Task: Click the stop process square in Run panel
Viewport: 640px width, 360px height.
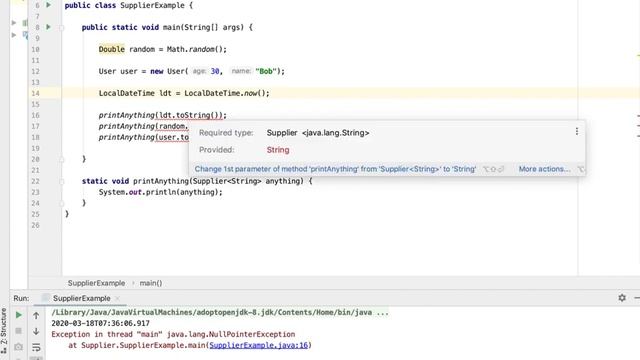Action: click(18, 331)
